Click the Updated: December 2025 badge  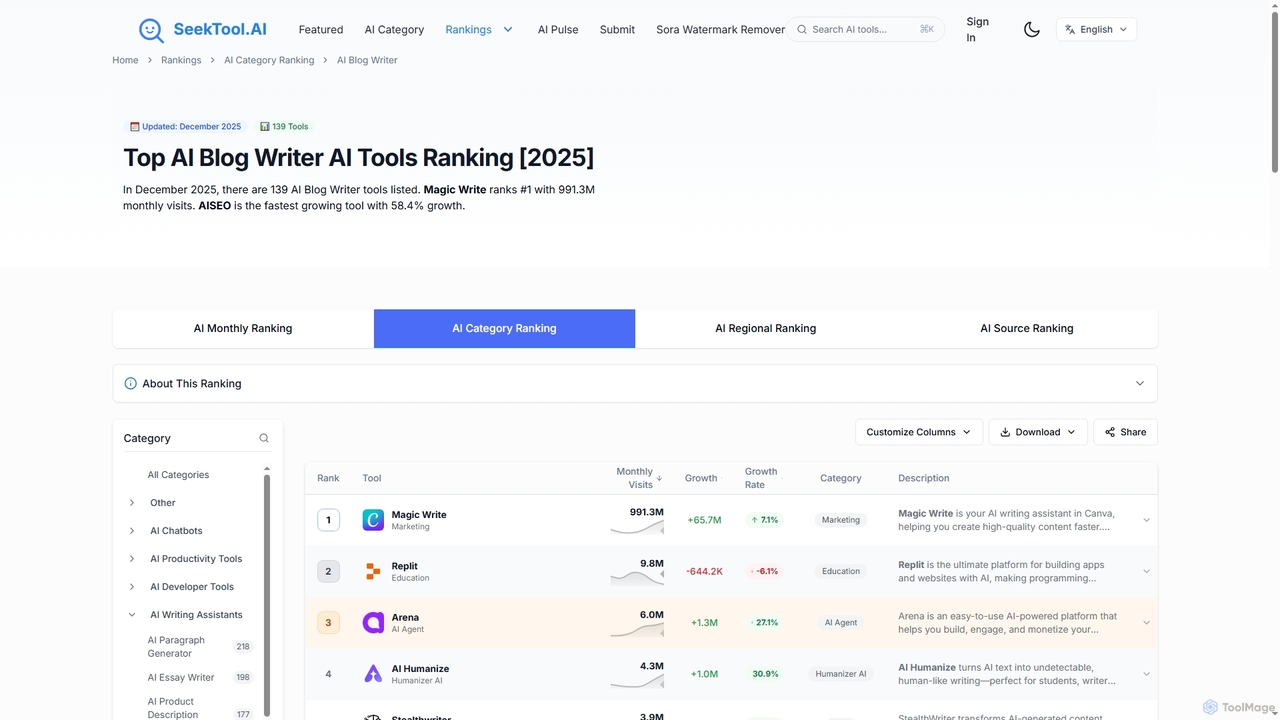coord(186,127)
